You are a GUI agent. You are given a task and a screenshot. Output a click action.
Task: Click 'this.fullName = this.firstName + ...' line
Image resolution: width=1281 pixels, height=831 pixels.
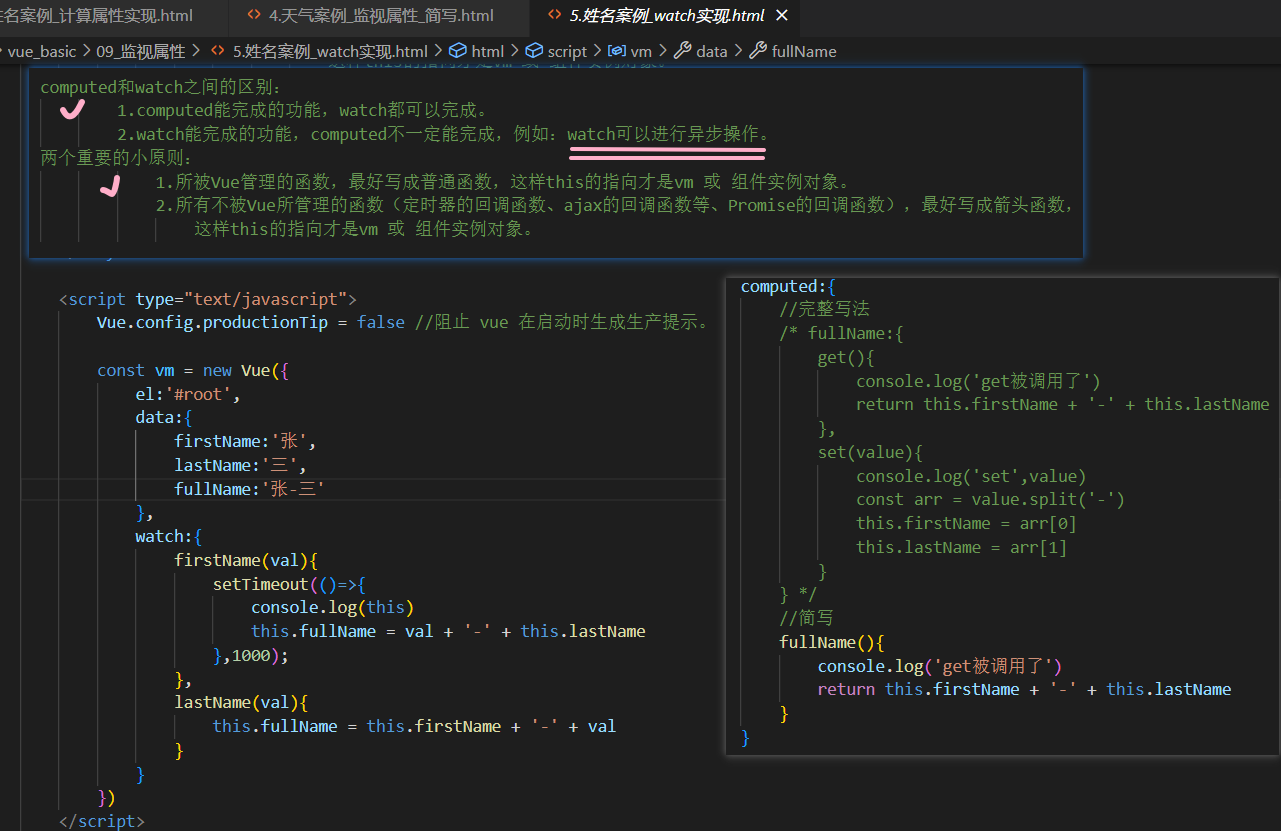pos(414,726)
